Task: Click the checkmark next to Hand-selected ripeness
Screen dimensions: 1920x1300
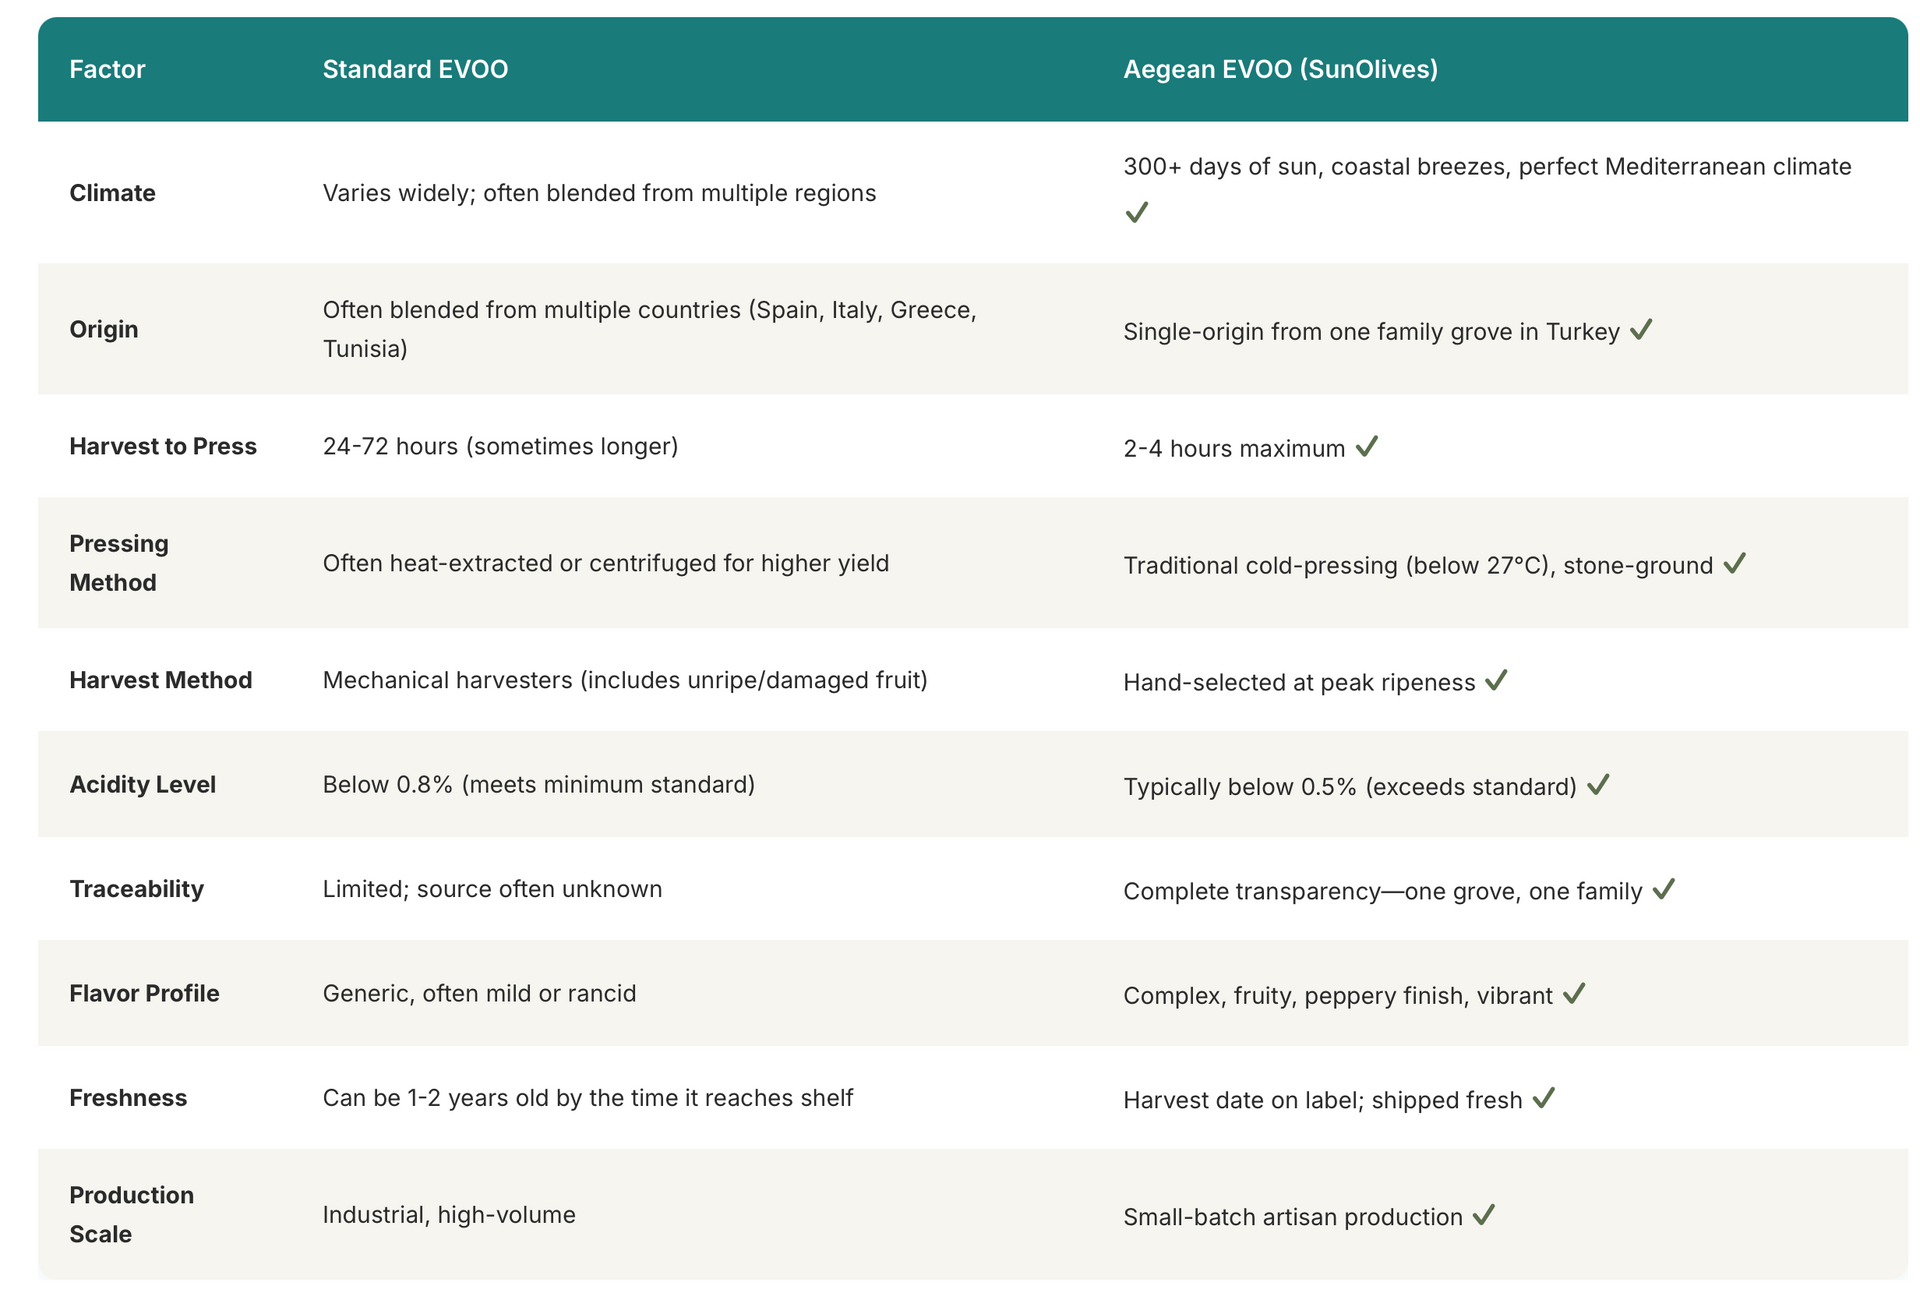Action: coord(1496,681)
